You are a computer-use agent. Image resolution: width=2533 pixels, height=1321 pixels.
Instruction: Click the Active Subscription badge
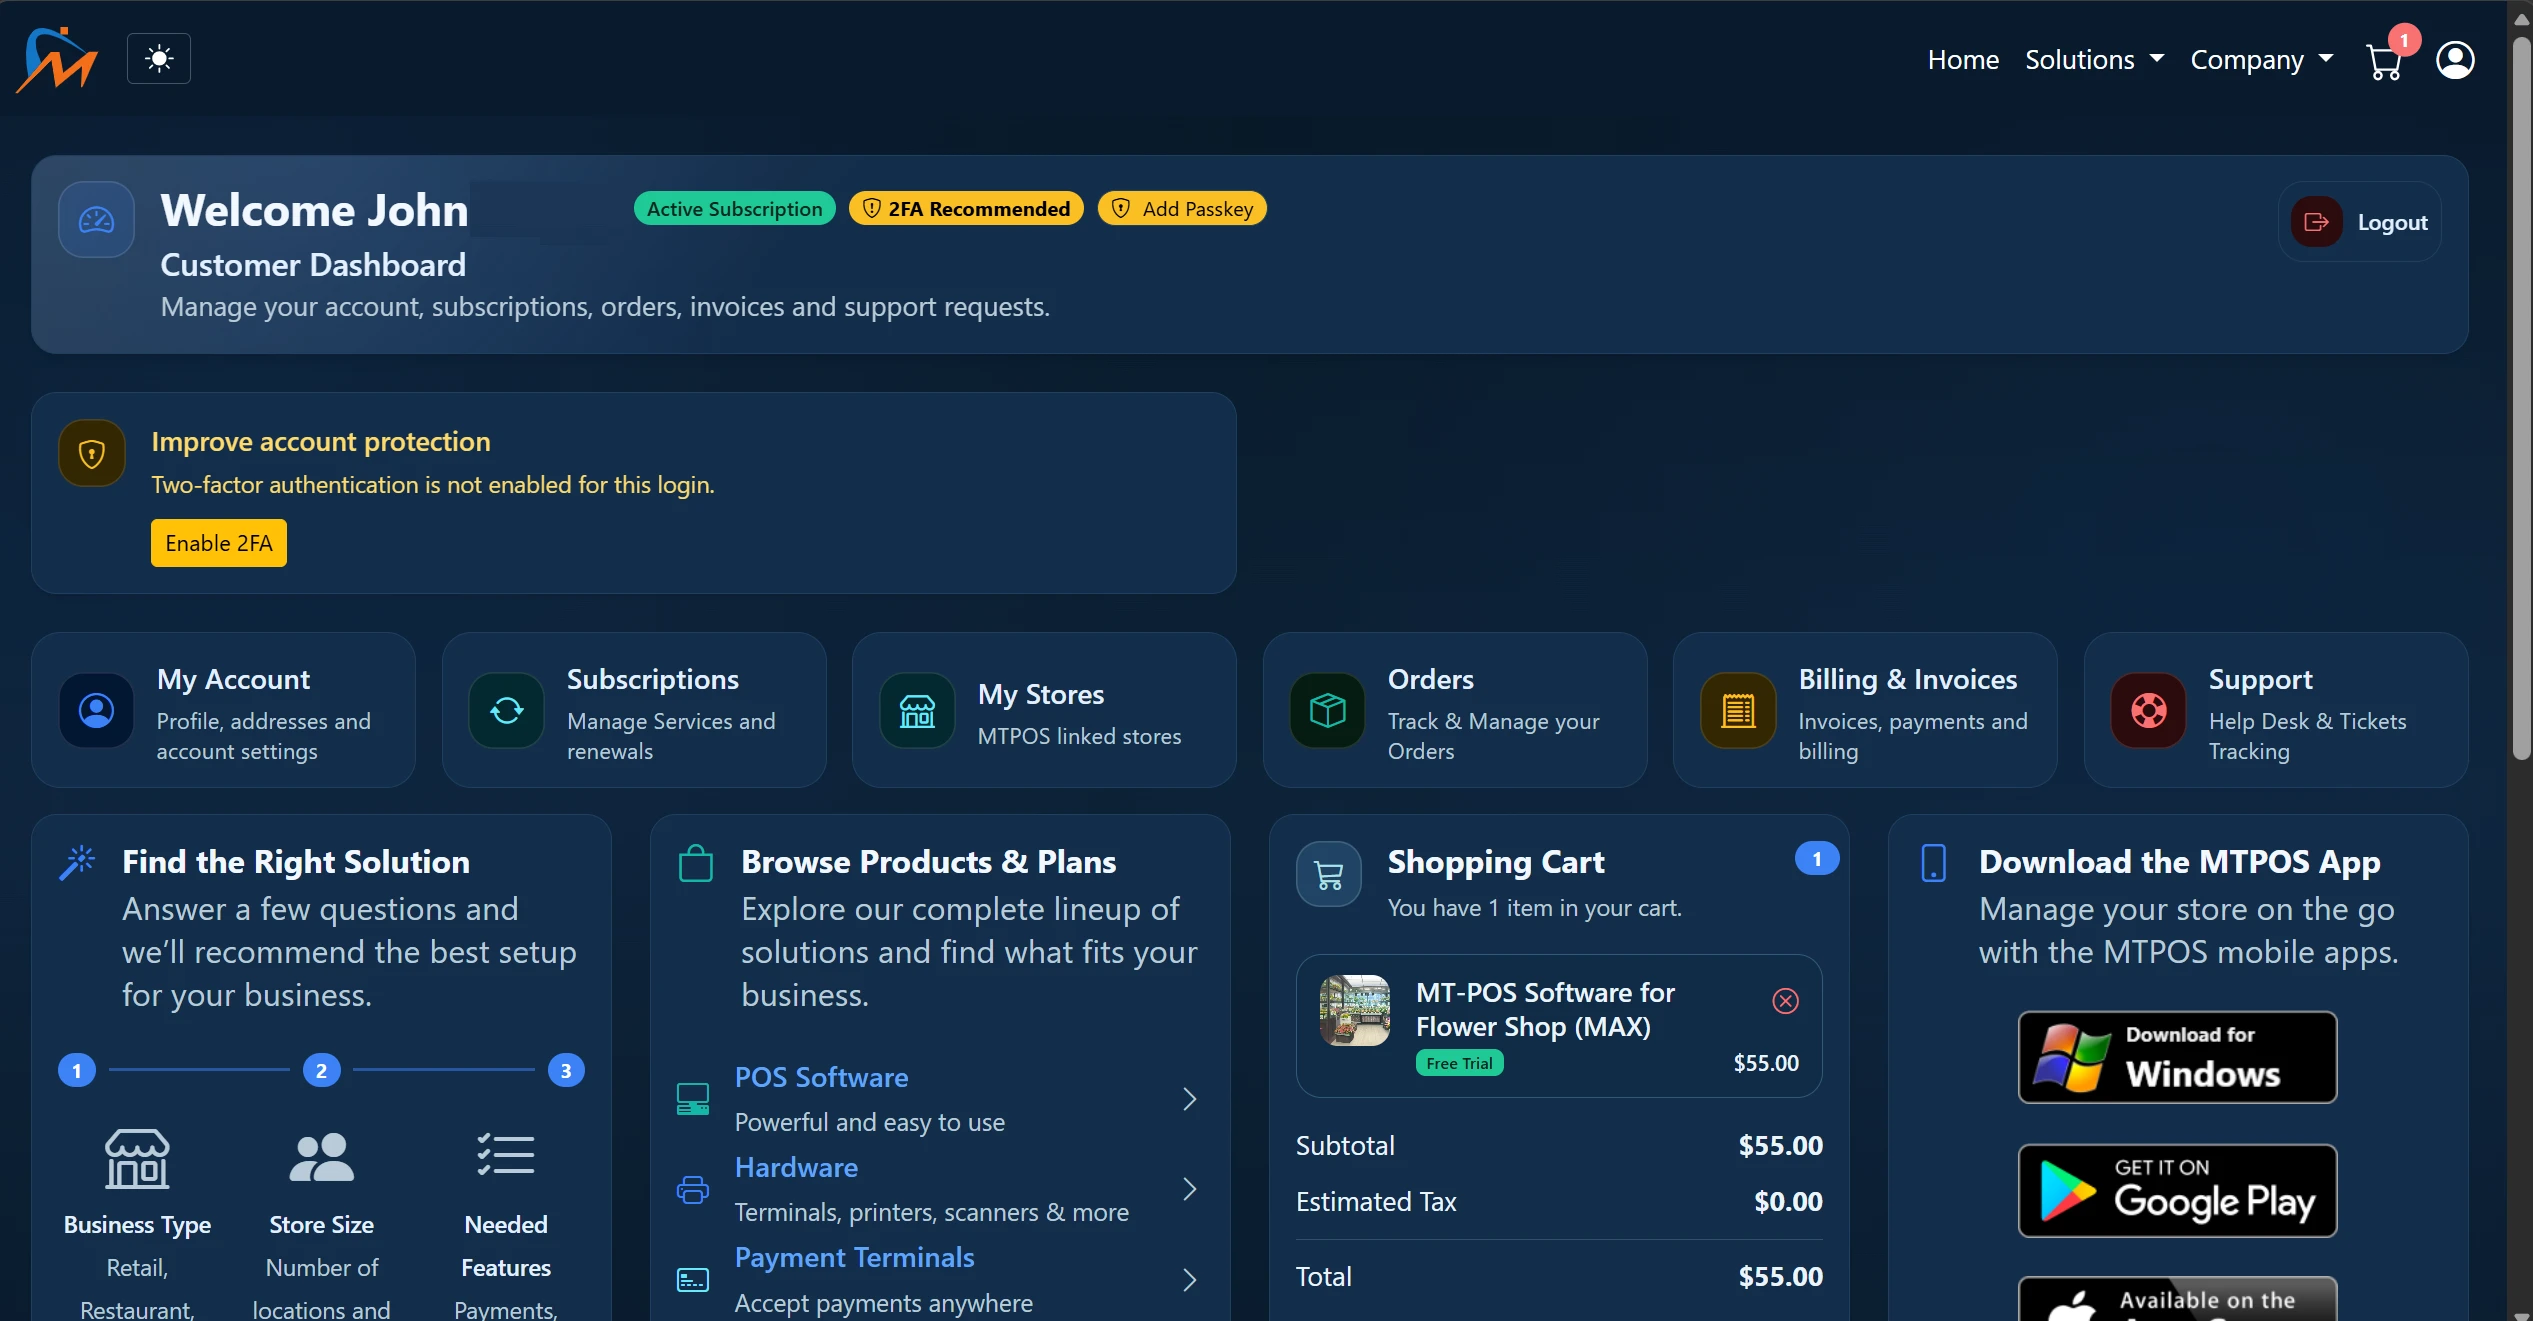coord(734,208)
